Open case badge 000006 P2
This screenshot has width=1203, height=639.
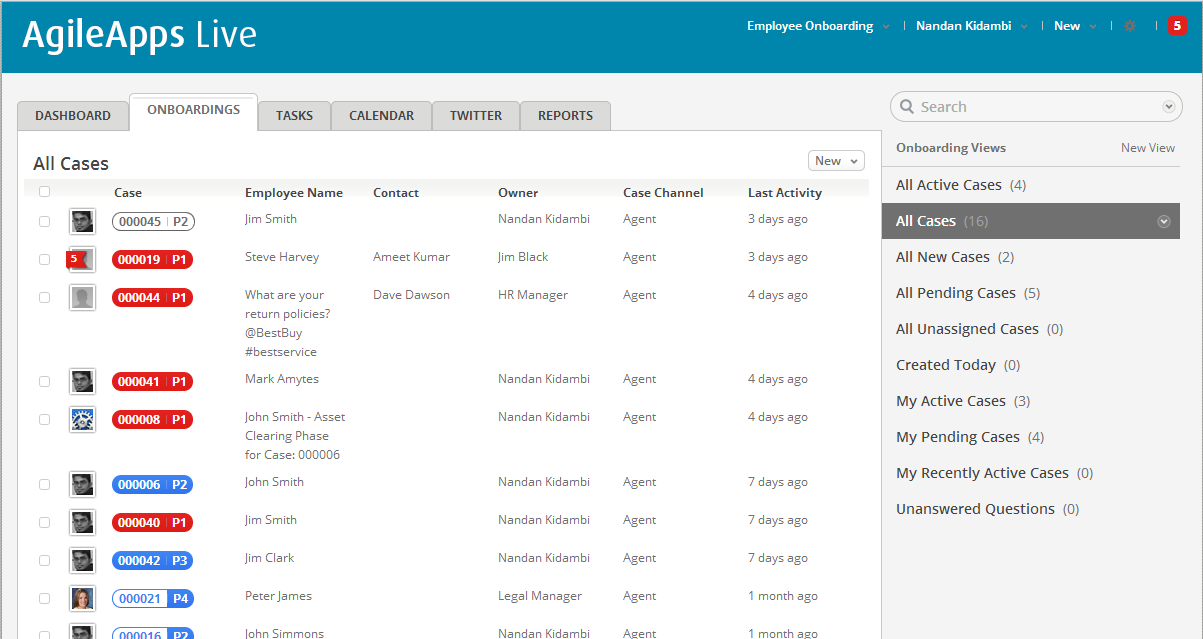pos(152,485)
